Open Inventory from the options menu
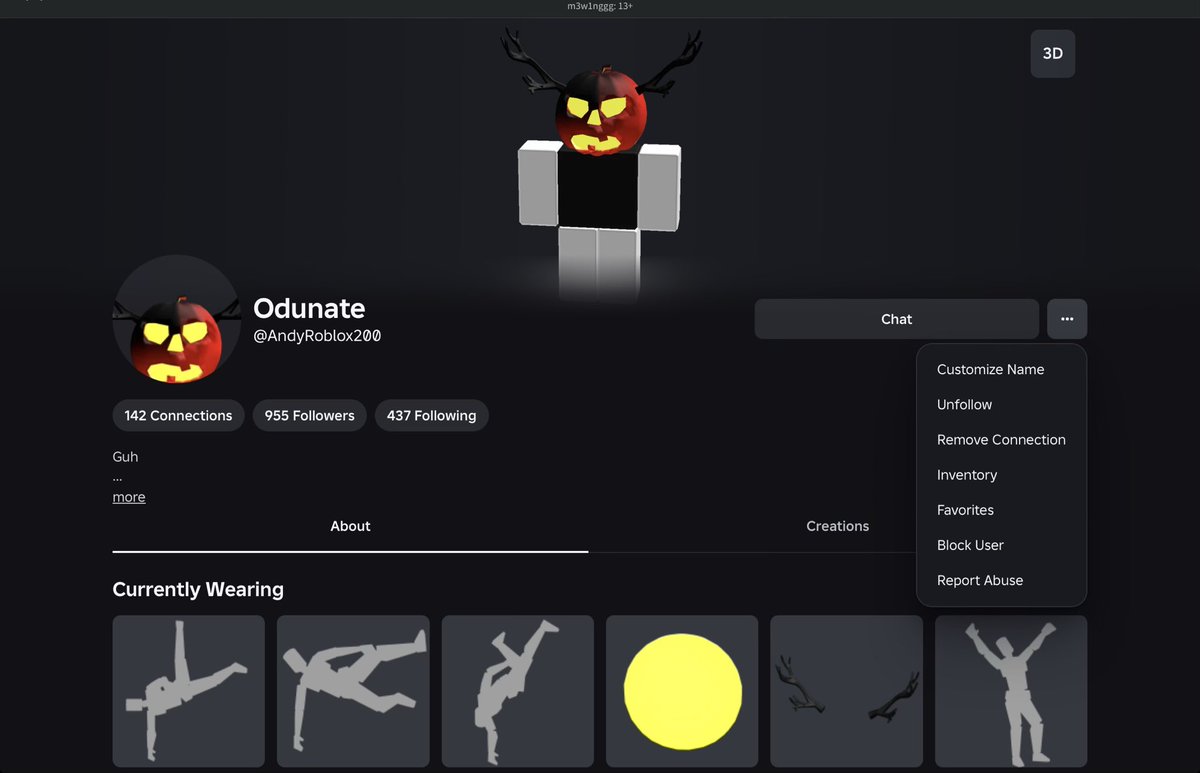 click(967, 475)
